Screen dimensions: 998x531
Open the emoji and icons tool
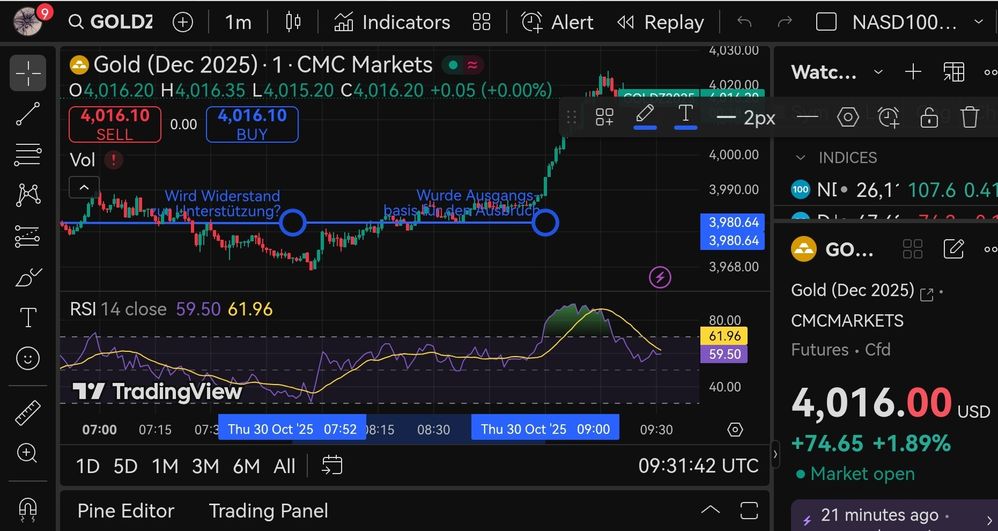(27, 359)
